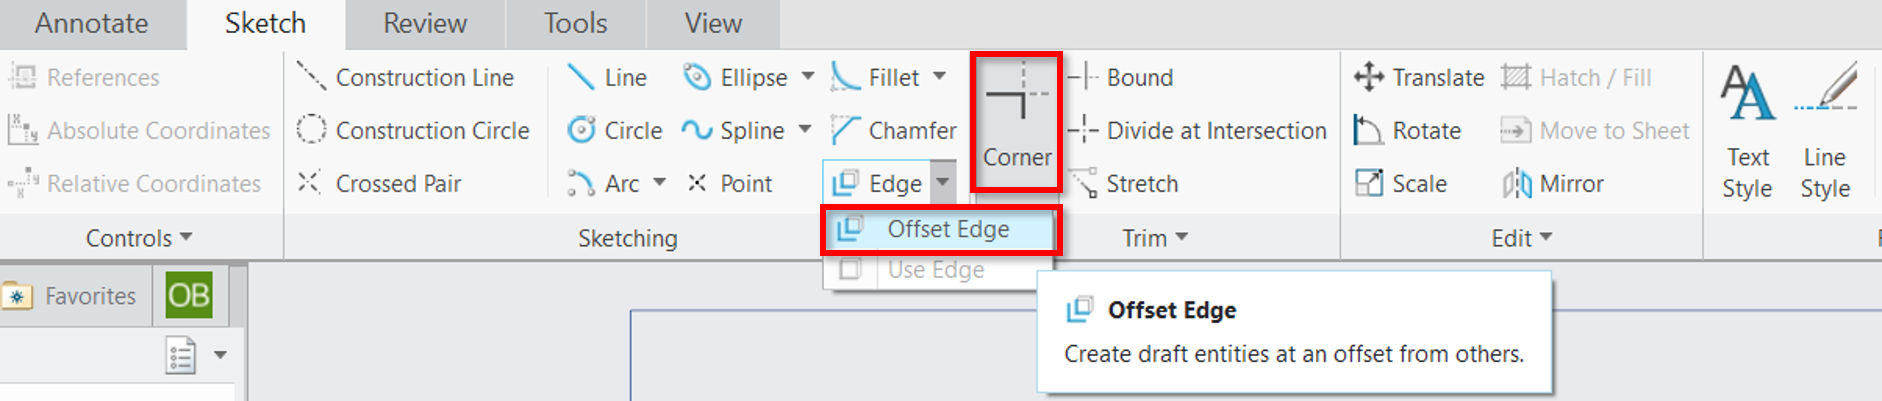Screen dimensions: 1882x401
Task: Choose the Chamfer tool
Action: 893,130
